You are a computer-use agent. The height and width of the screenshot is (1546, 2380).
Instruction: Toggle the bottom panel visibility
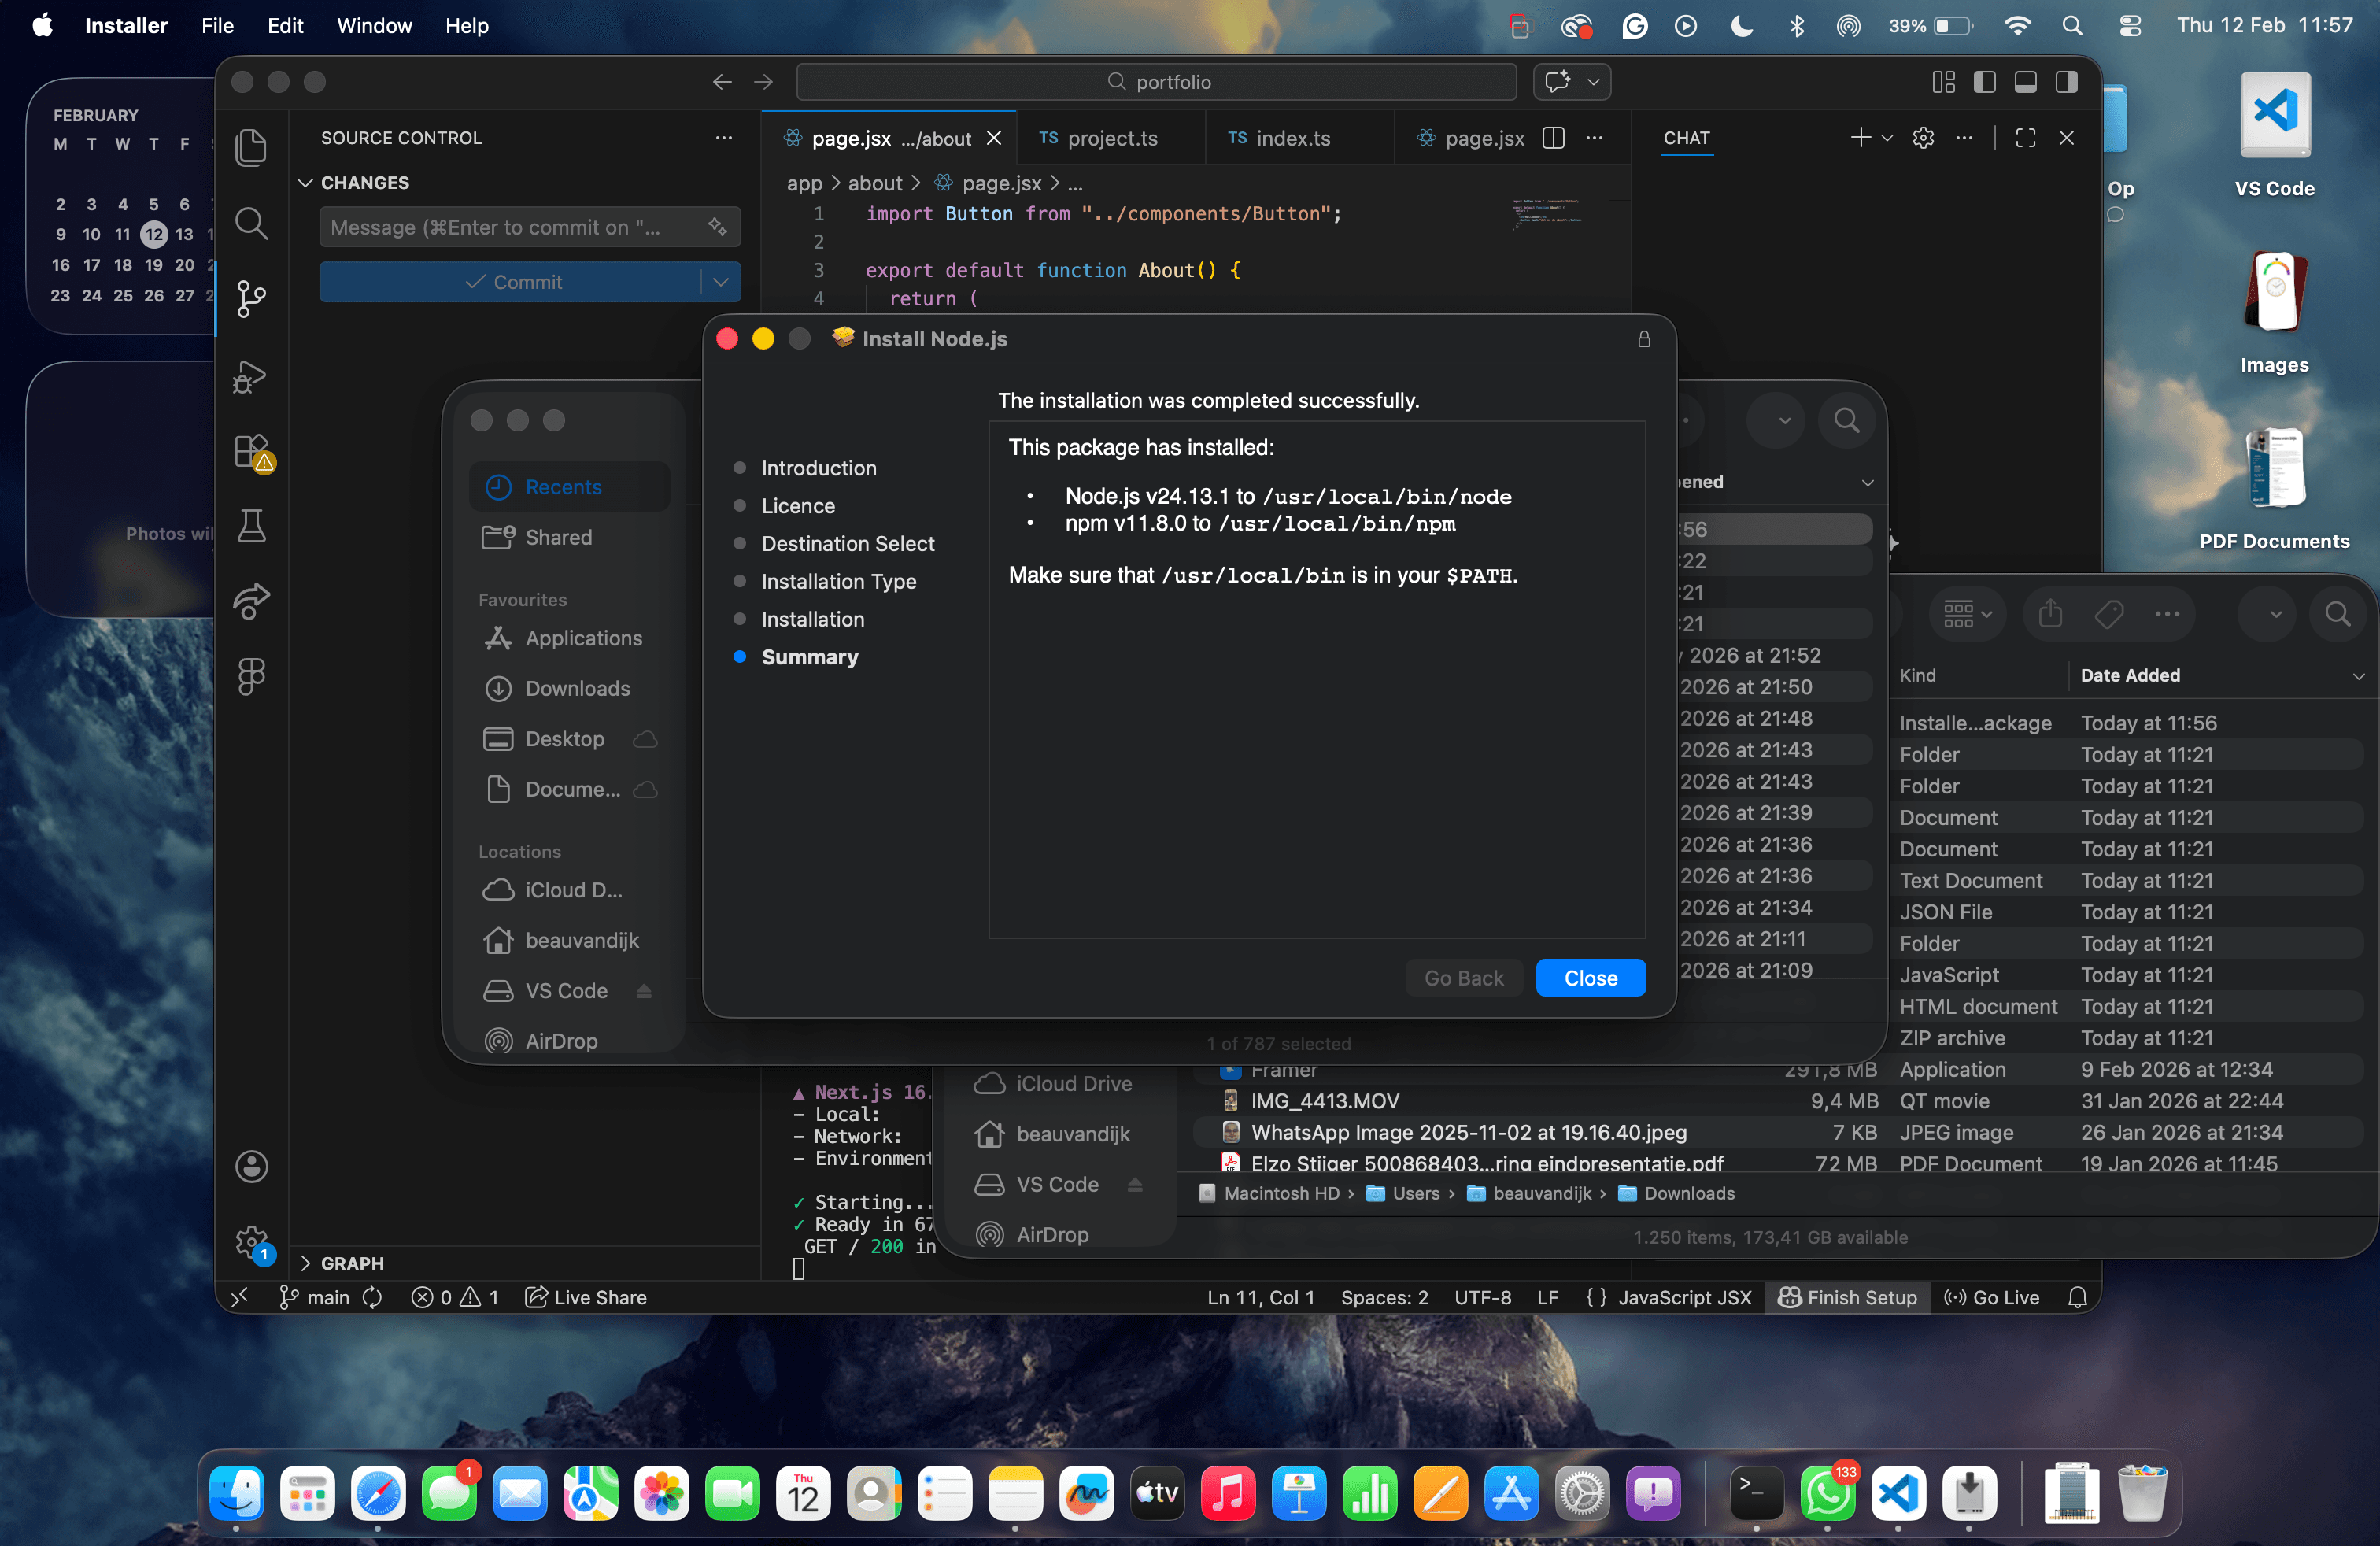(x=2025, y=82)
